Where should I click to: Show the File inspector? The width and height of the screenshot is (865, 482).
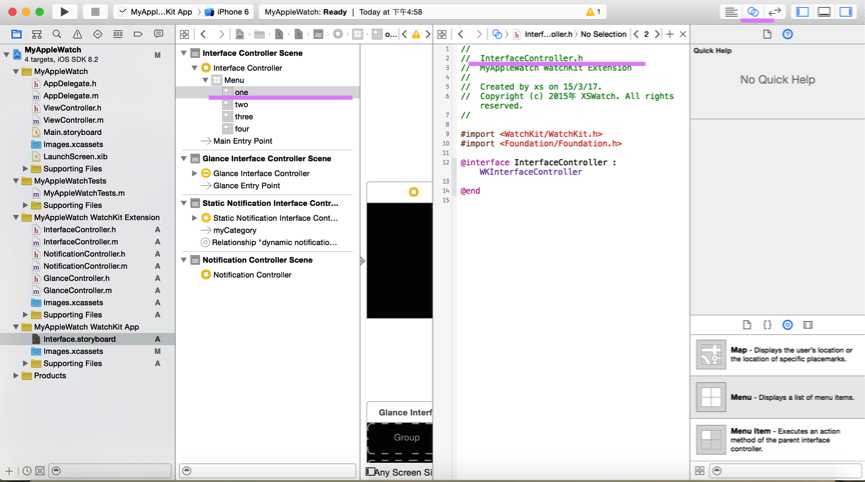[767, 34]
